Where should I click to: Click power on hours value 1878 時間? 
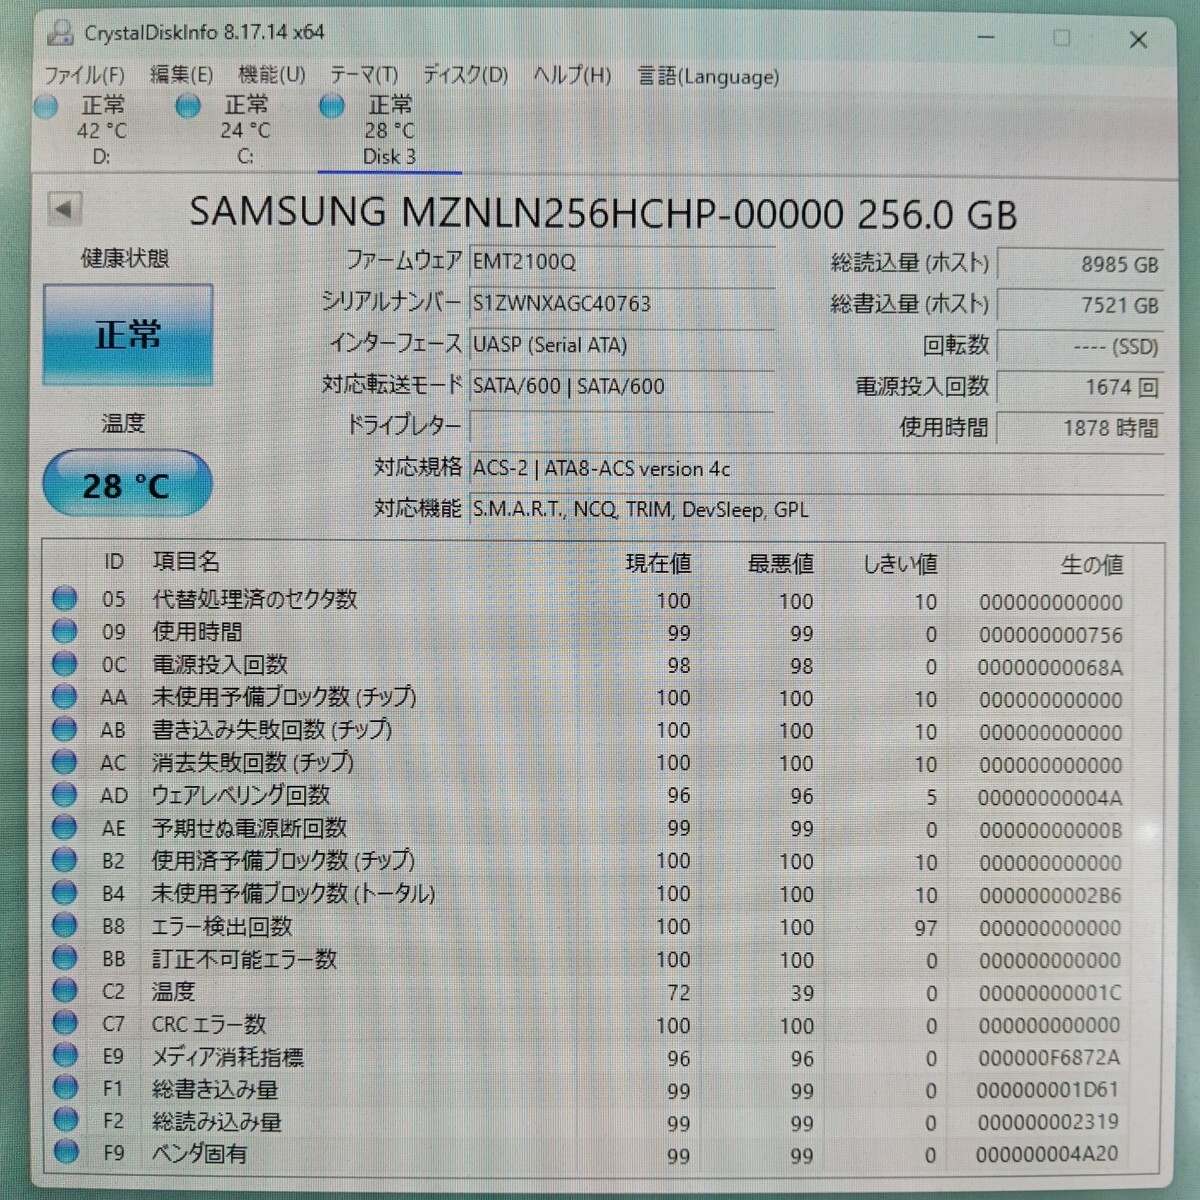(1080, 428)
